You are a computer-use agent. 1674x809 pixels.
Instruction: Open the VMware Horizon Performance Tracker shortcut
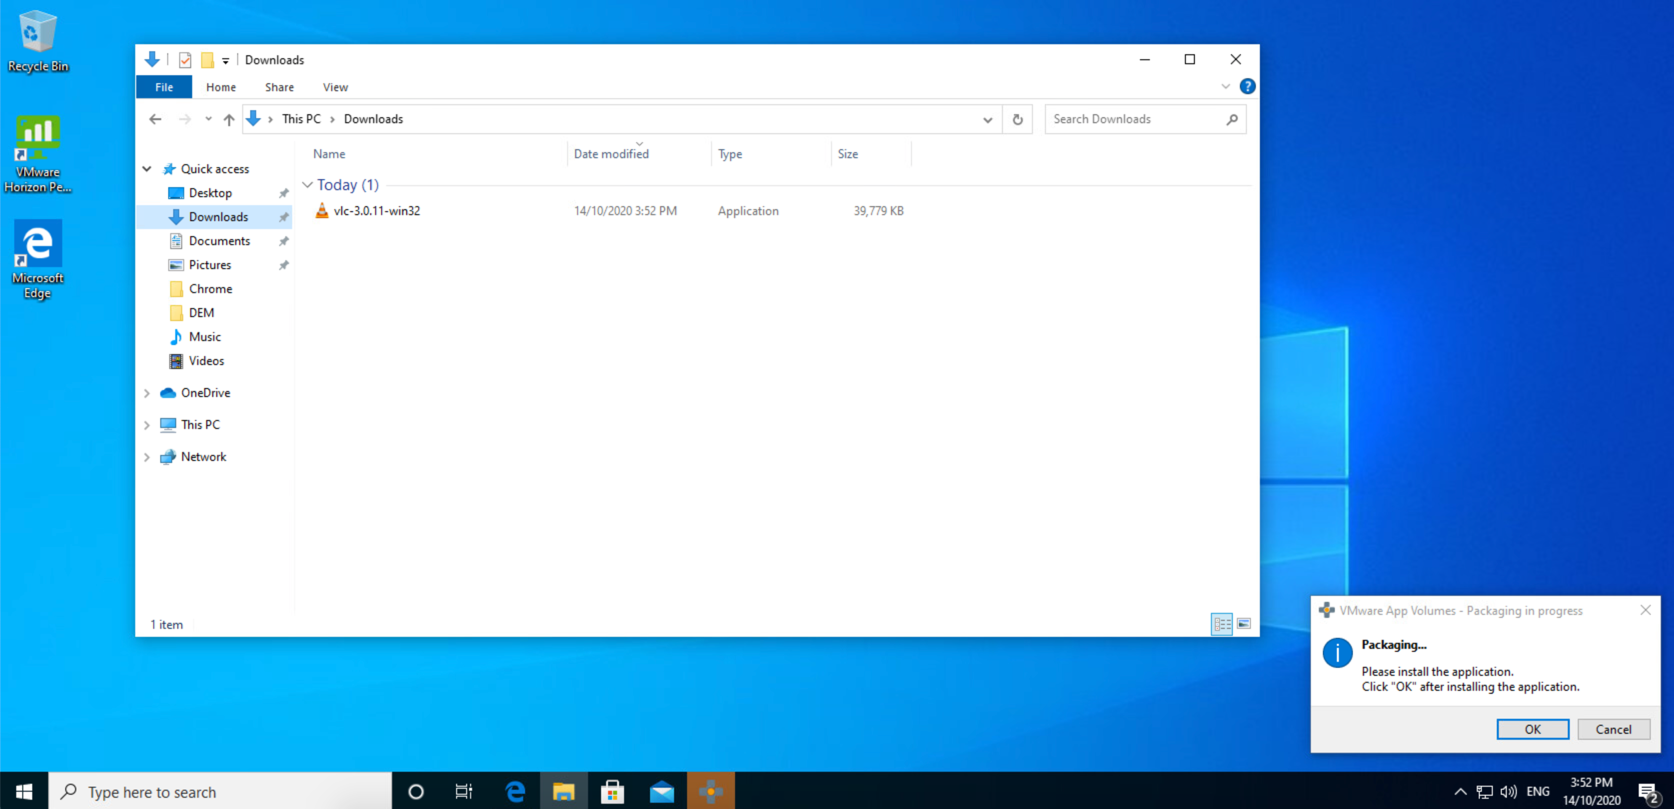point(38,140)
